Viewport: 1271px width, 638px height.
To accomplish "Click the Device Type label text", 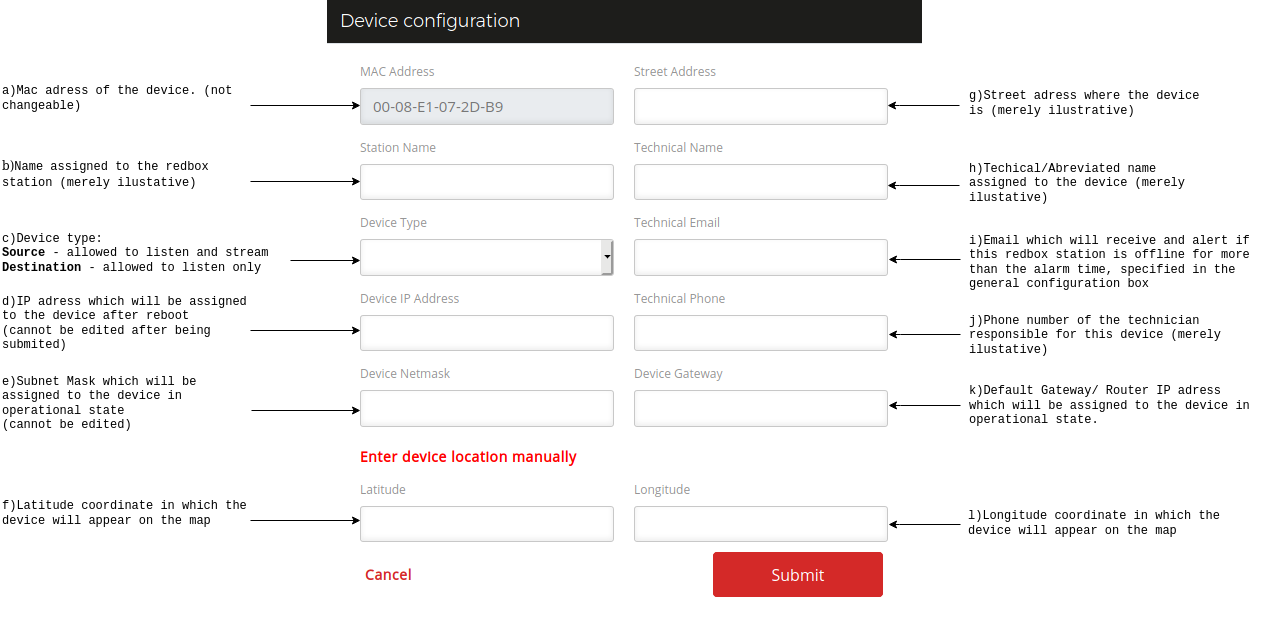I will click(393, 223).
